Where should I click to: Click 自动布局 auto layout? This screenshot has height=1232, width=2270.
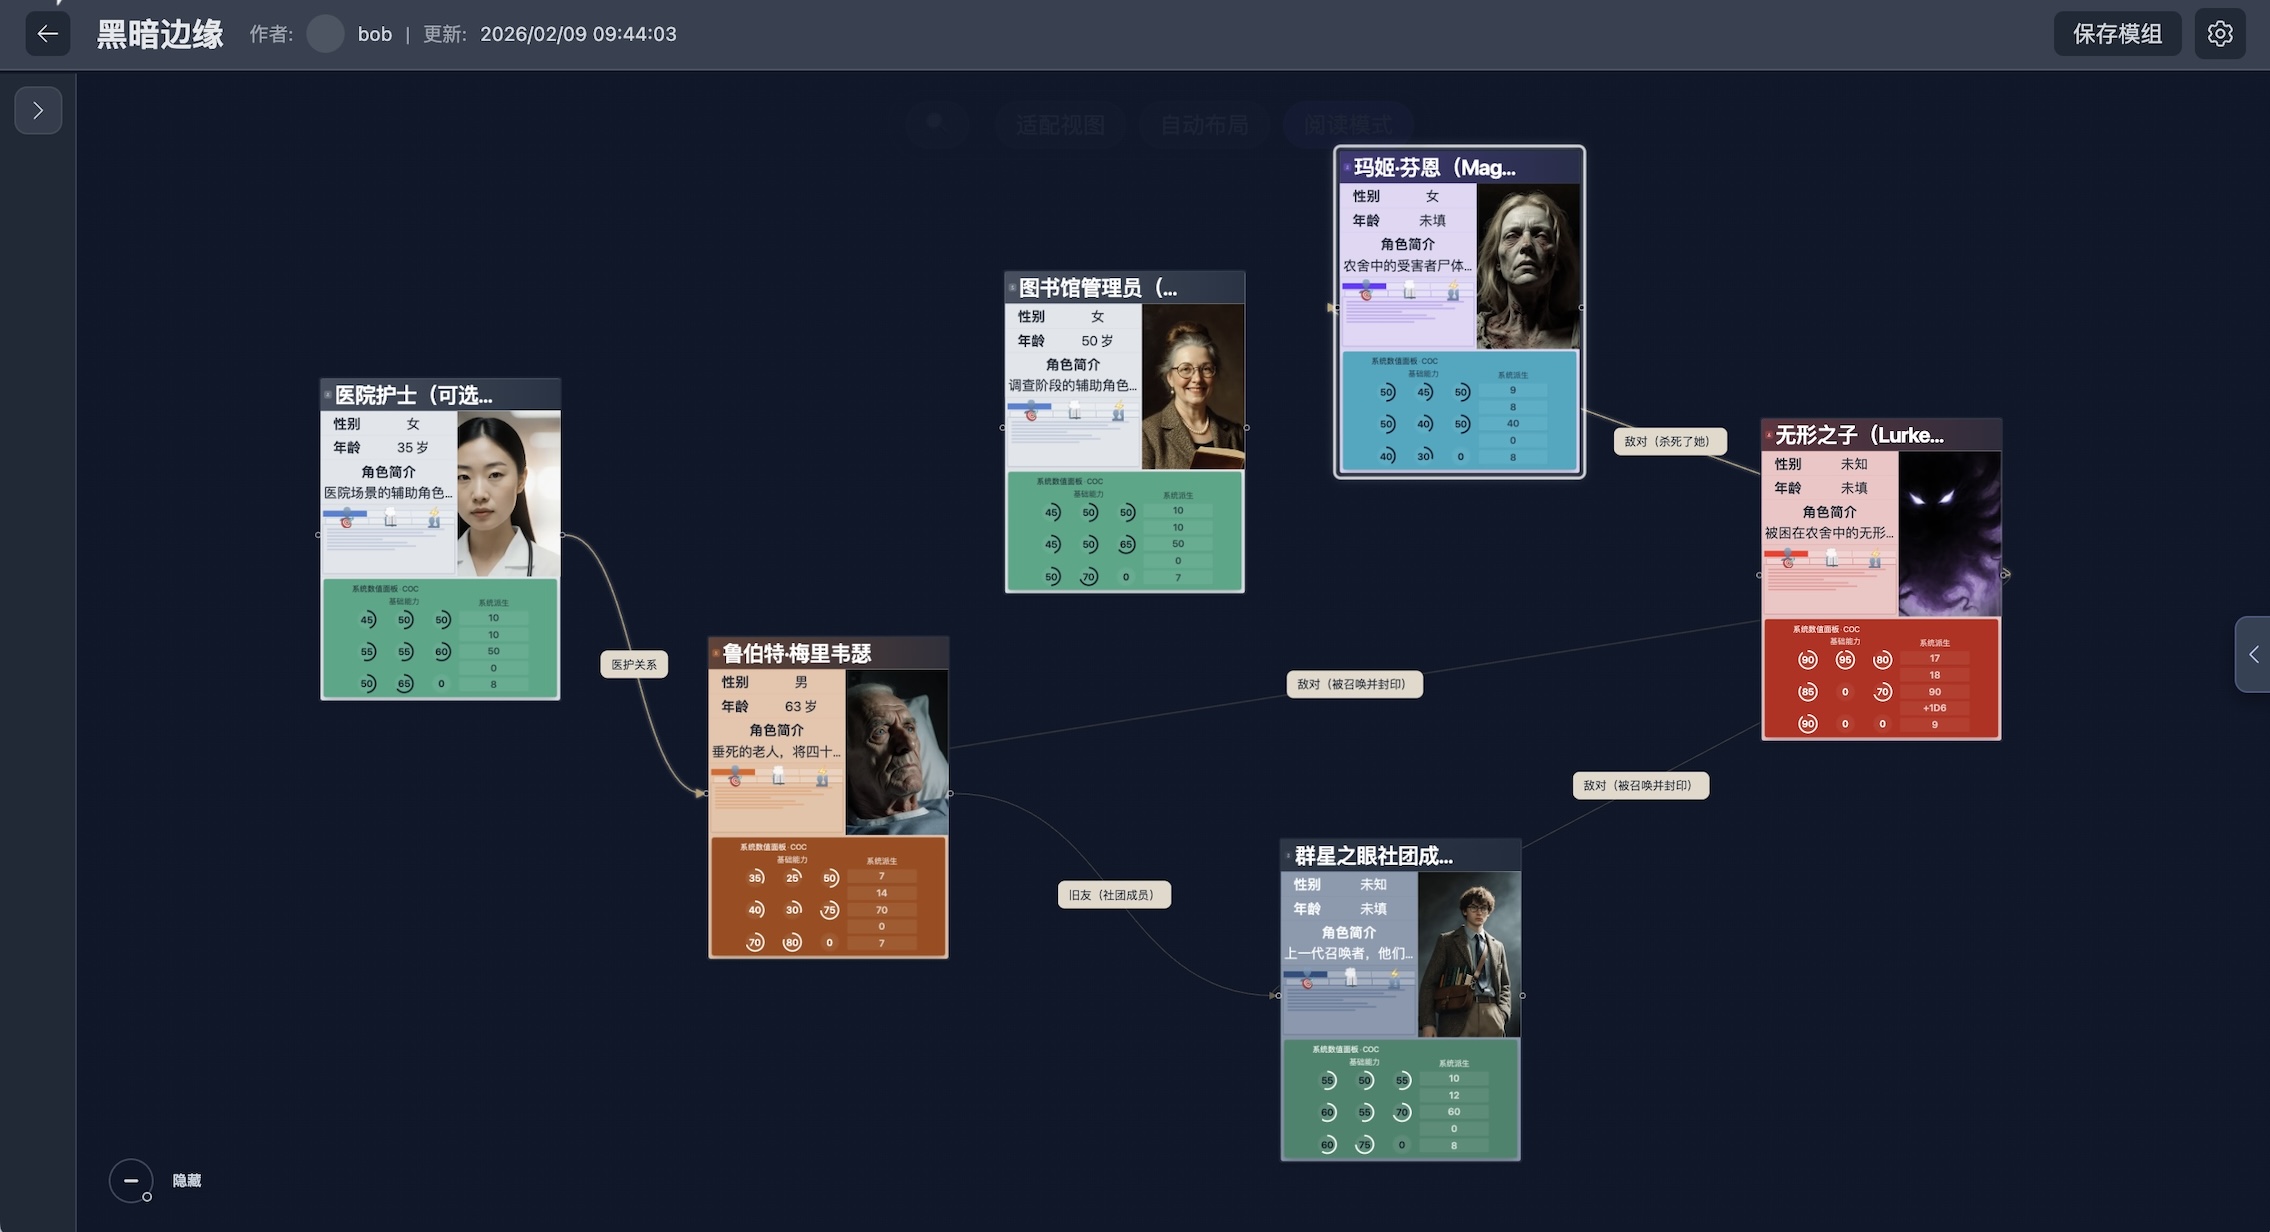point(1204,126)
